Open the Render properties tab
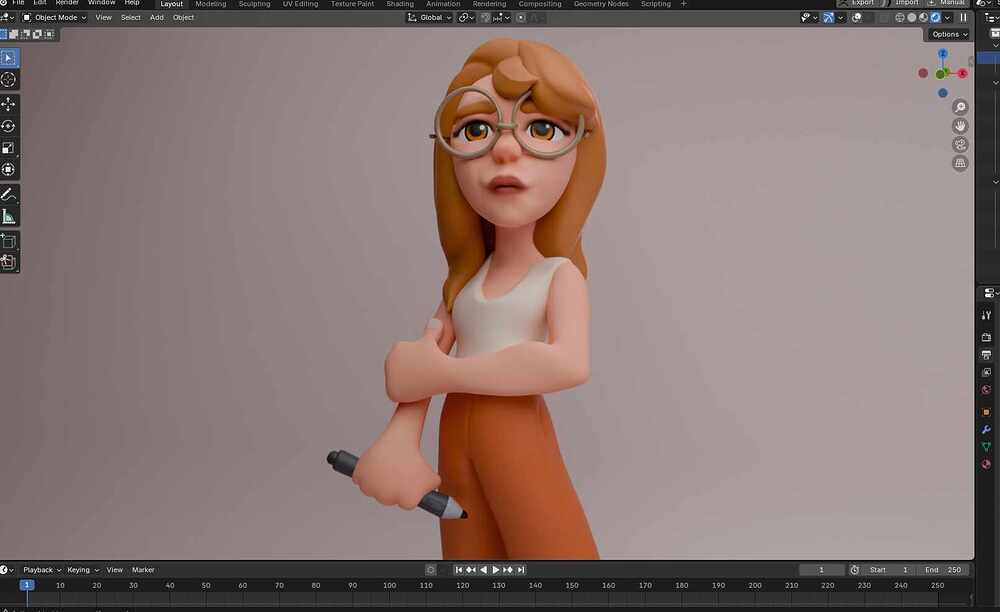Screen dimensions: 1000x612 pos(986,337)
